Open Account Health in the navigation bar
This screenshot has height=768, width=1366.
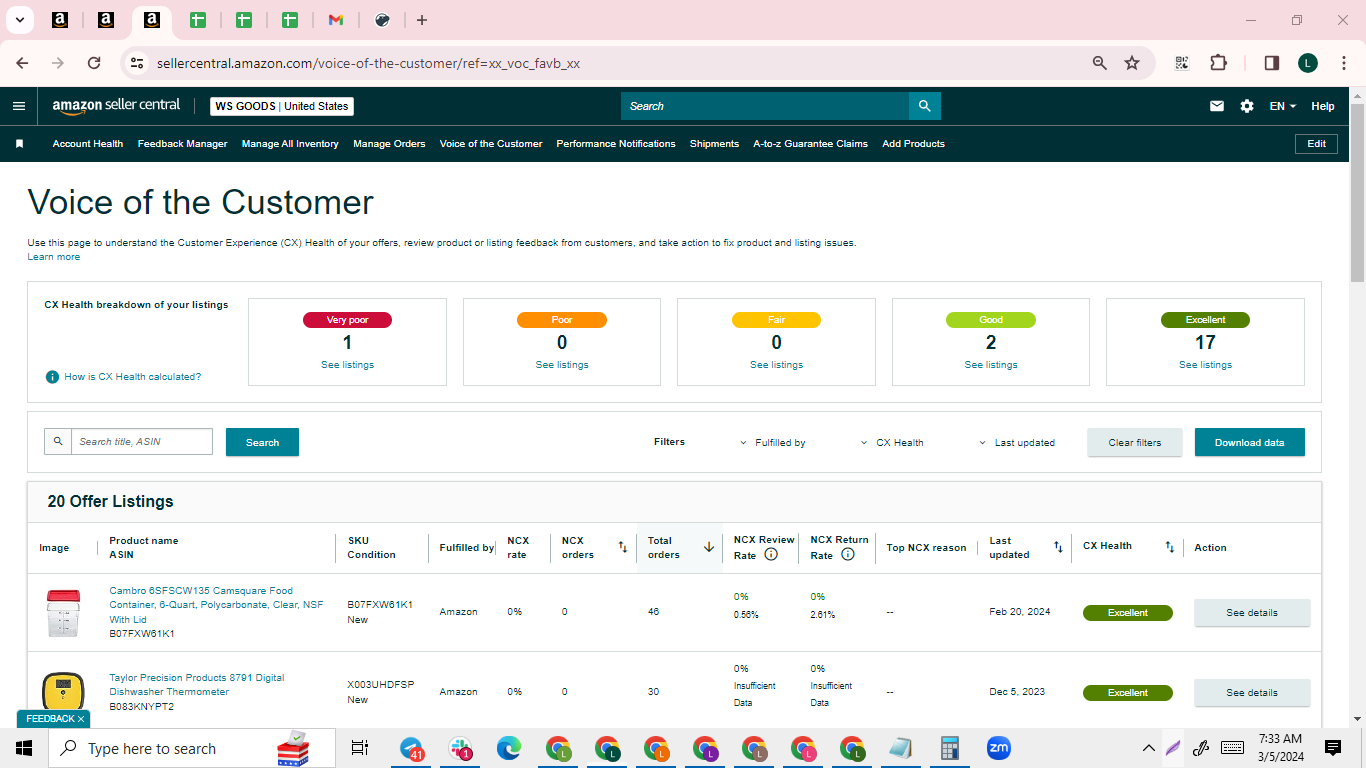point(88,144)
